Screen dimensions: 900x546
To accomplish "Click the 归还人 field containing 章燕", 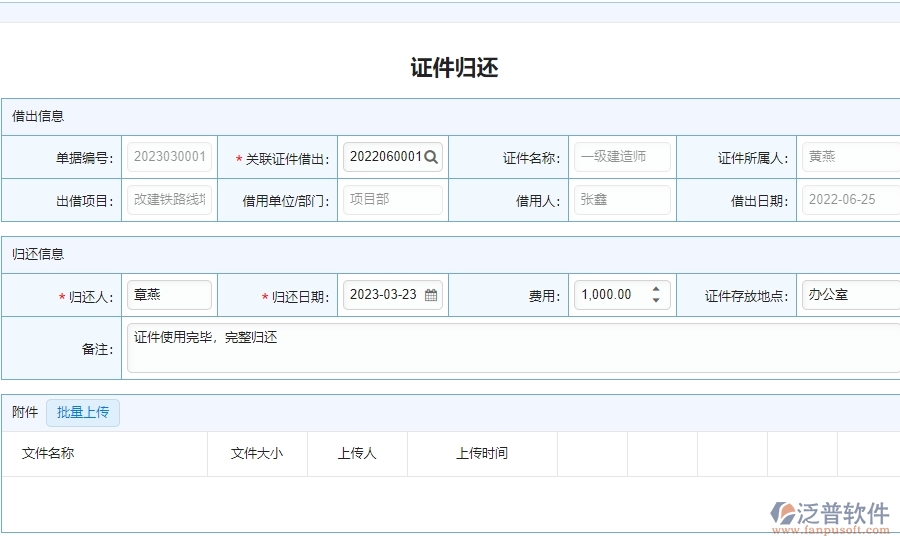I will coord(169,295).
